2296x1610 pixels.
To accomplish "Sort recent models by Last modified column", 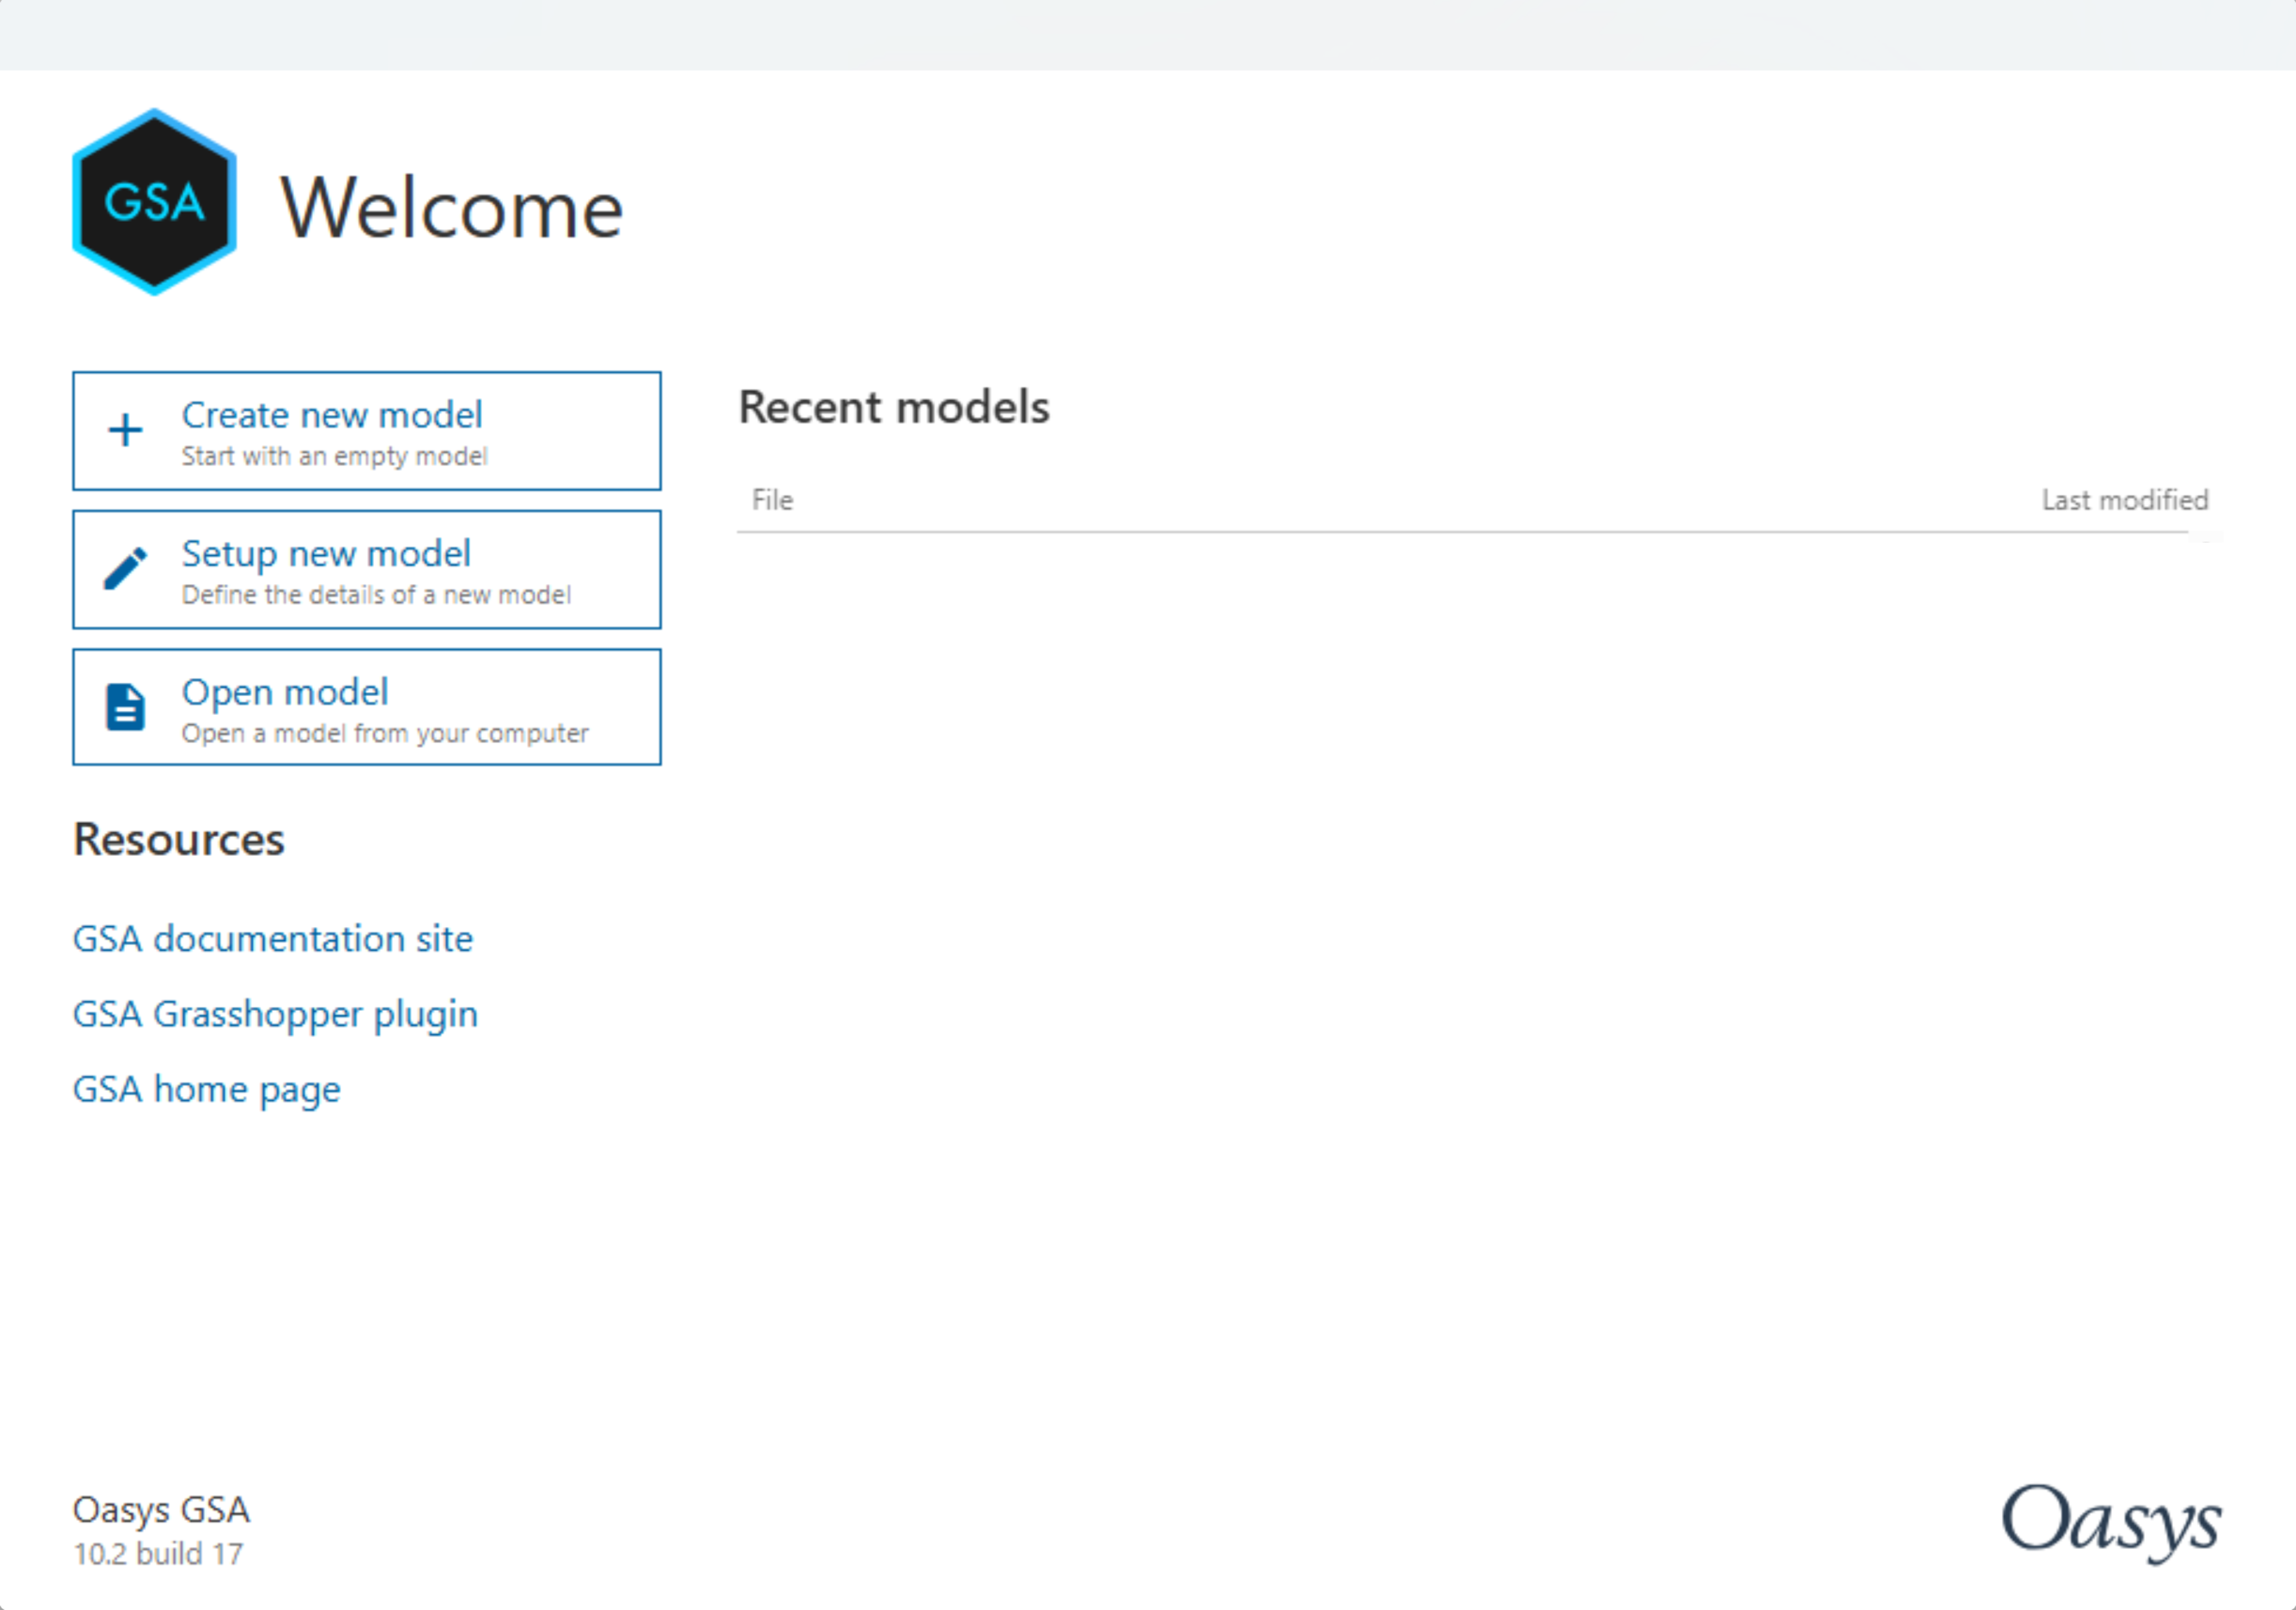I will point(2124,500).
